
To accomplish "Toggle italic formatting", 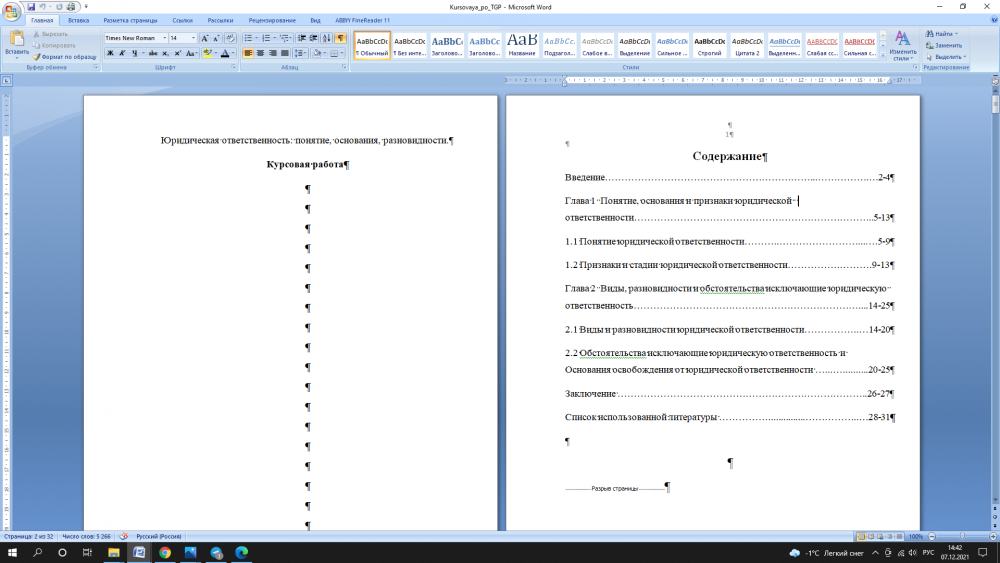I will click(x=122, y=53).
